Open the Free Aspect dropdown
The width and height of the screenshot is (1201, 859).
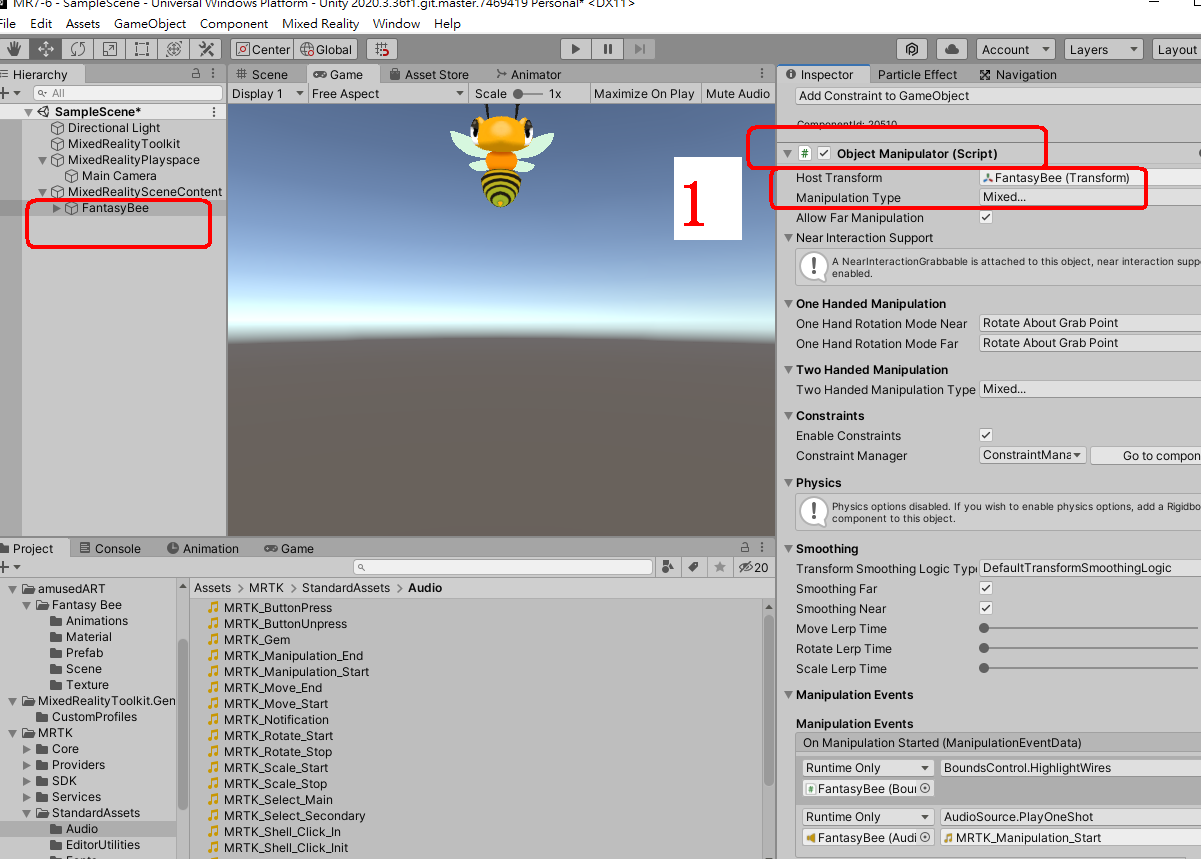coord(388,94)
